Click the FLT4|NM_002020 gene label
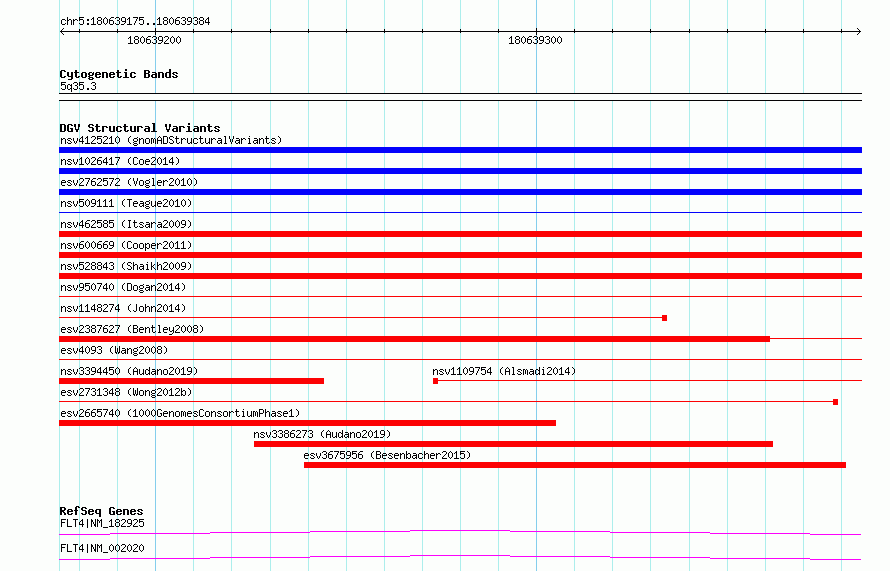Image resolution: width=890 pixels, height=571 pixels. 102,548
